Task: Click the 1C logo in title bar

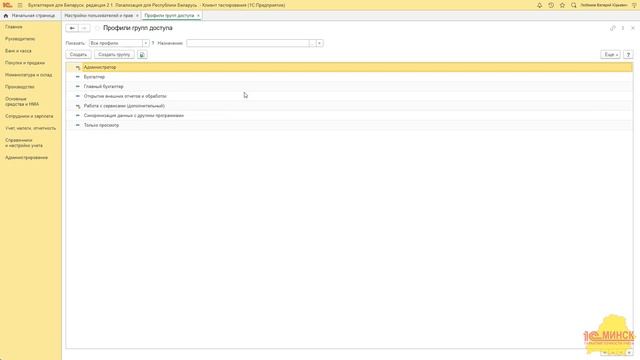Action: click(7, 5)
